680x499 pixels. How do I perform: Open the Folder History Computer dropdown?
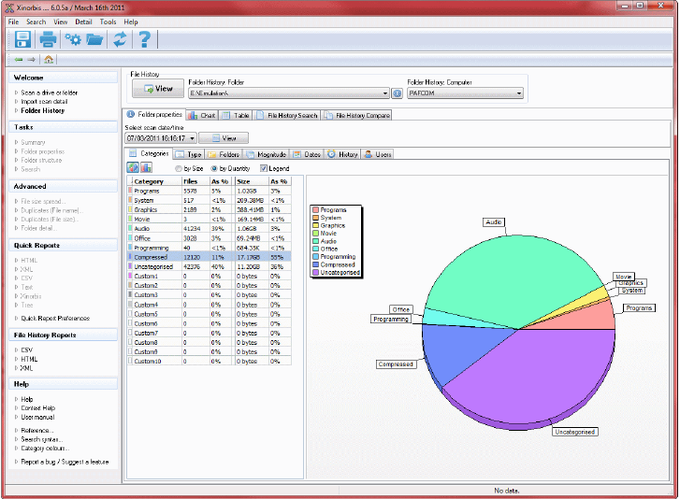(519, 93)
